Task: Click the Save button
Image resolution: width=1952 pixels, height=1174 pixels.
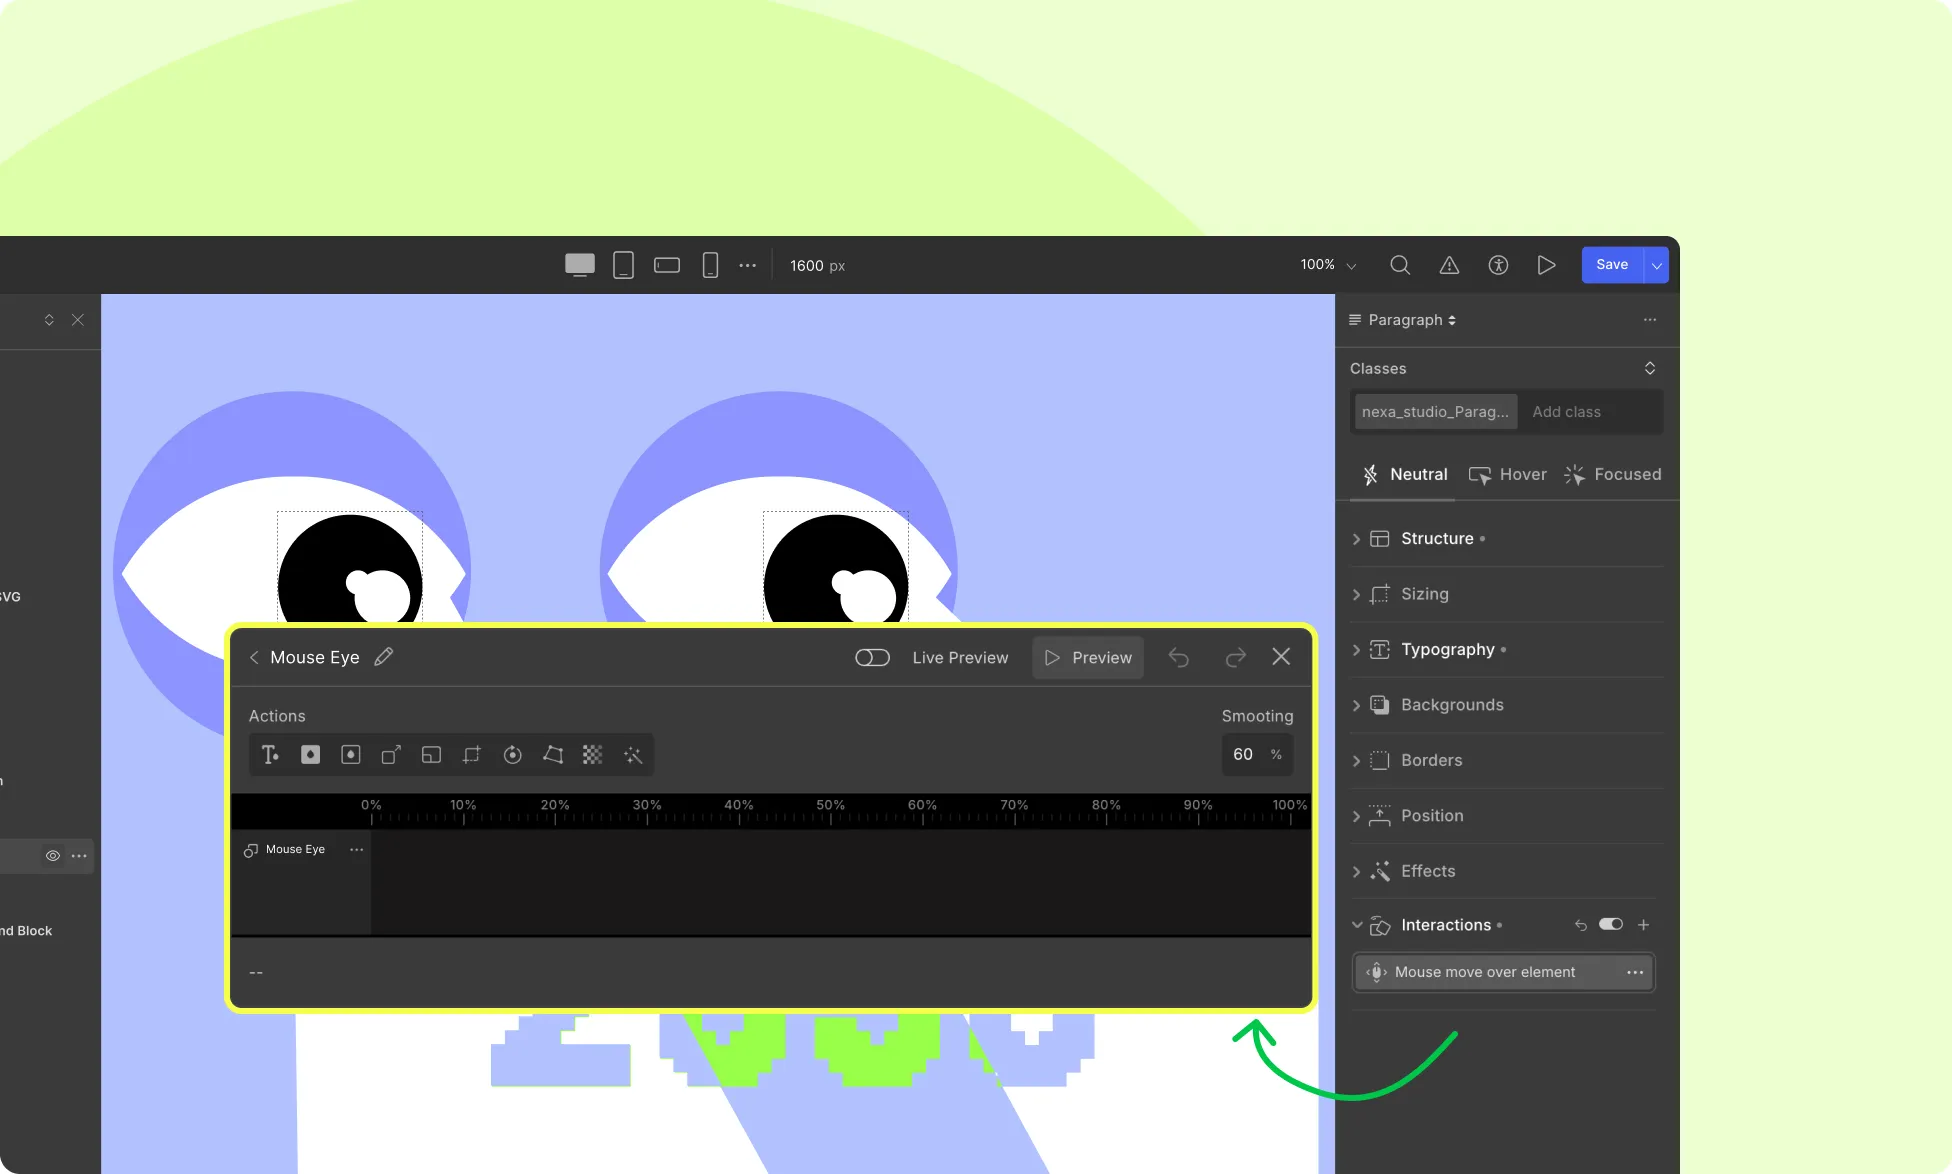Action: pos(1612,265)
